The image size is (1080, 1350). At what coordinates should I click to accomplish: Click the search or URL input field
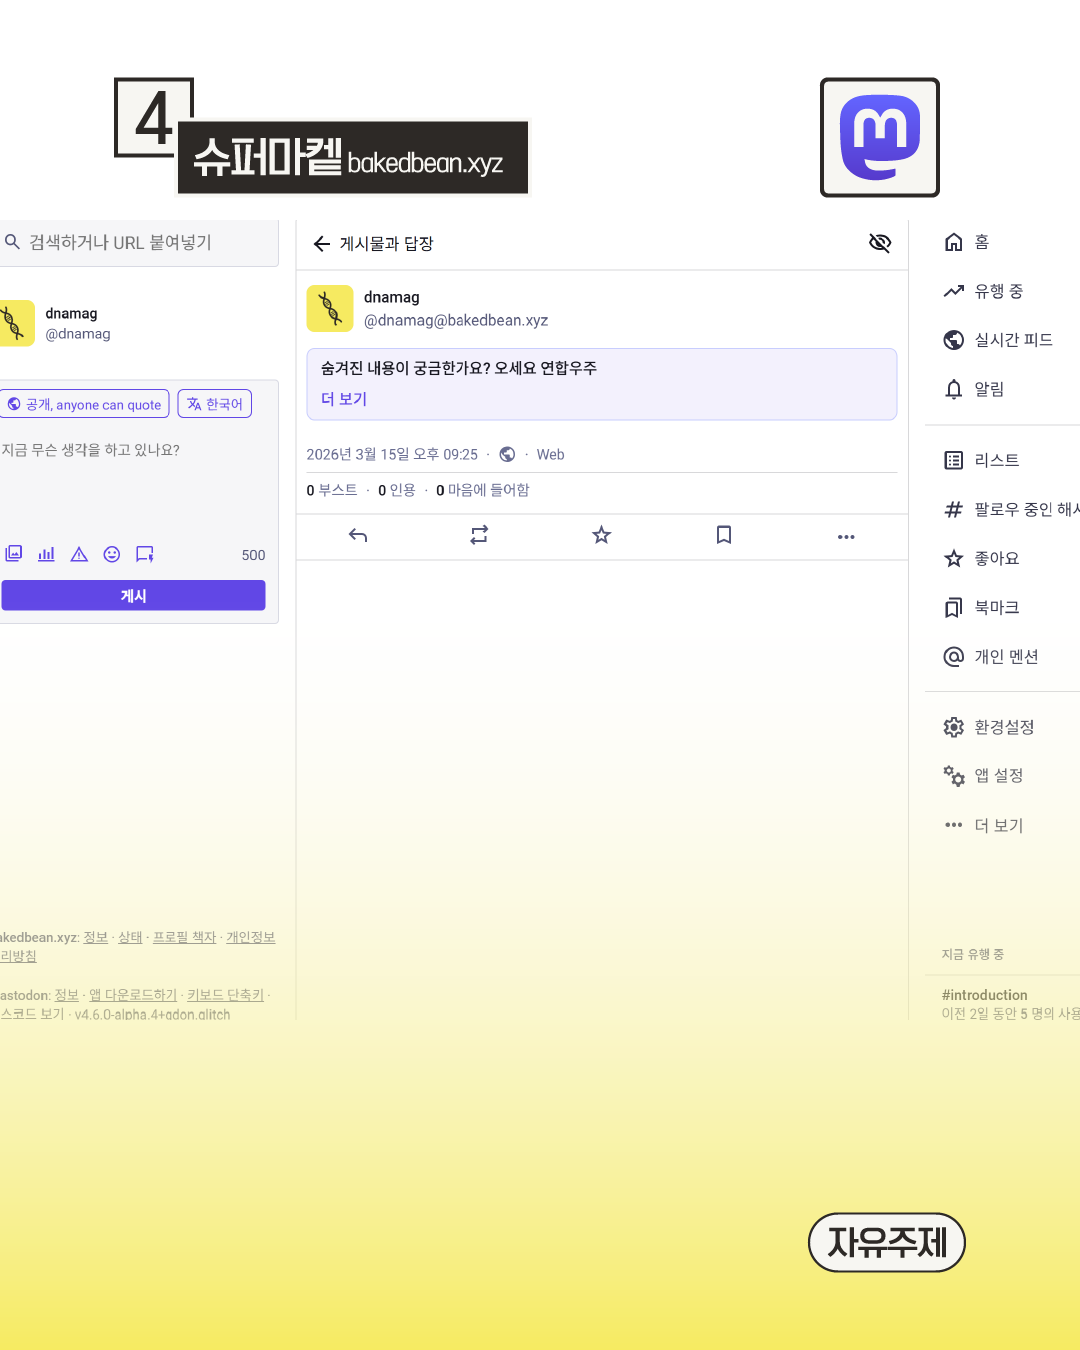[139, 242]
